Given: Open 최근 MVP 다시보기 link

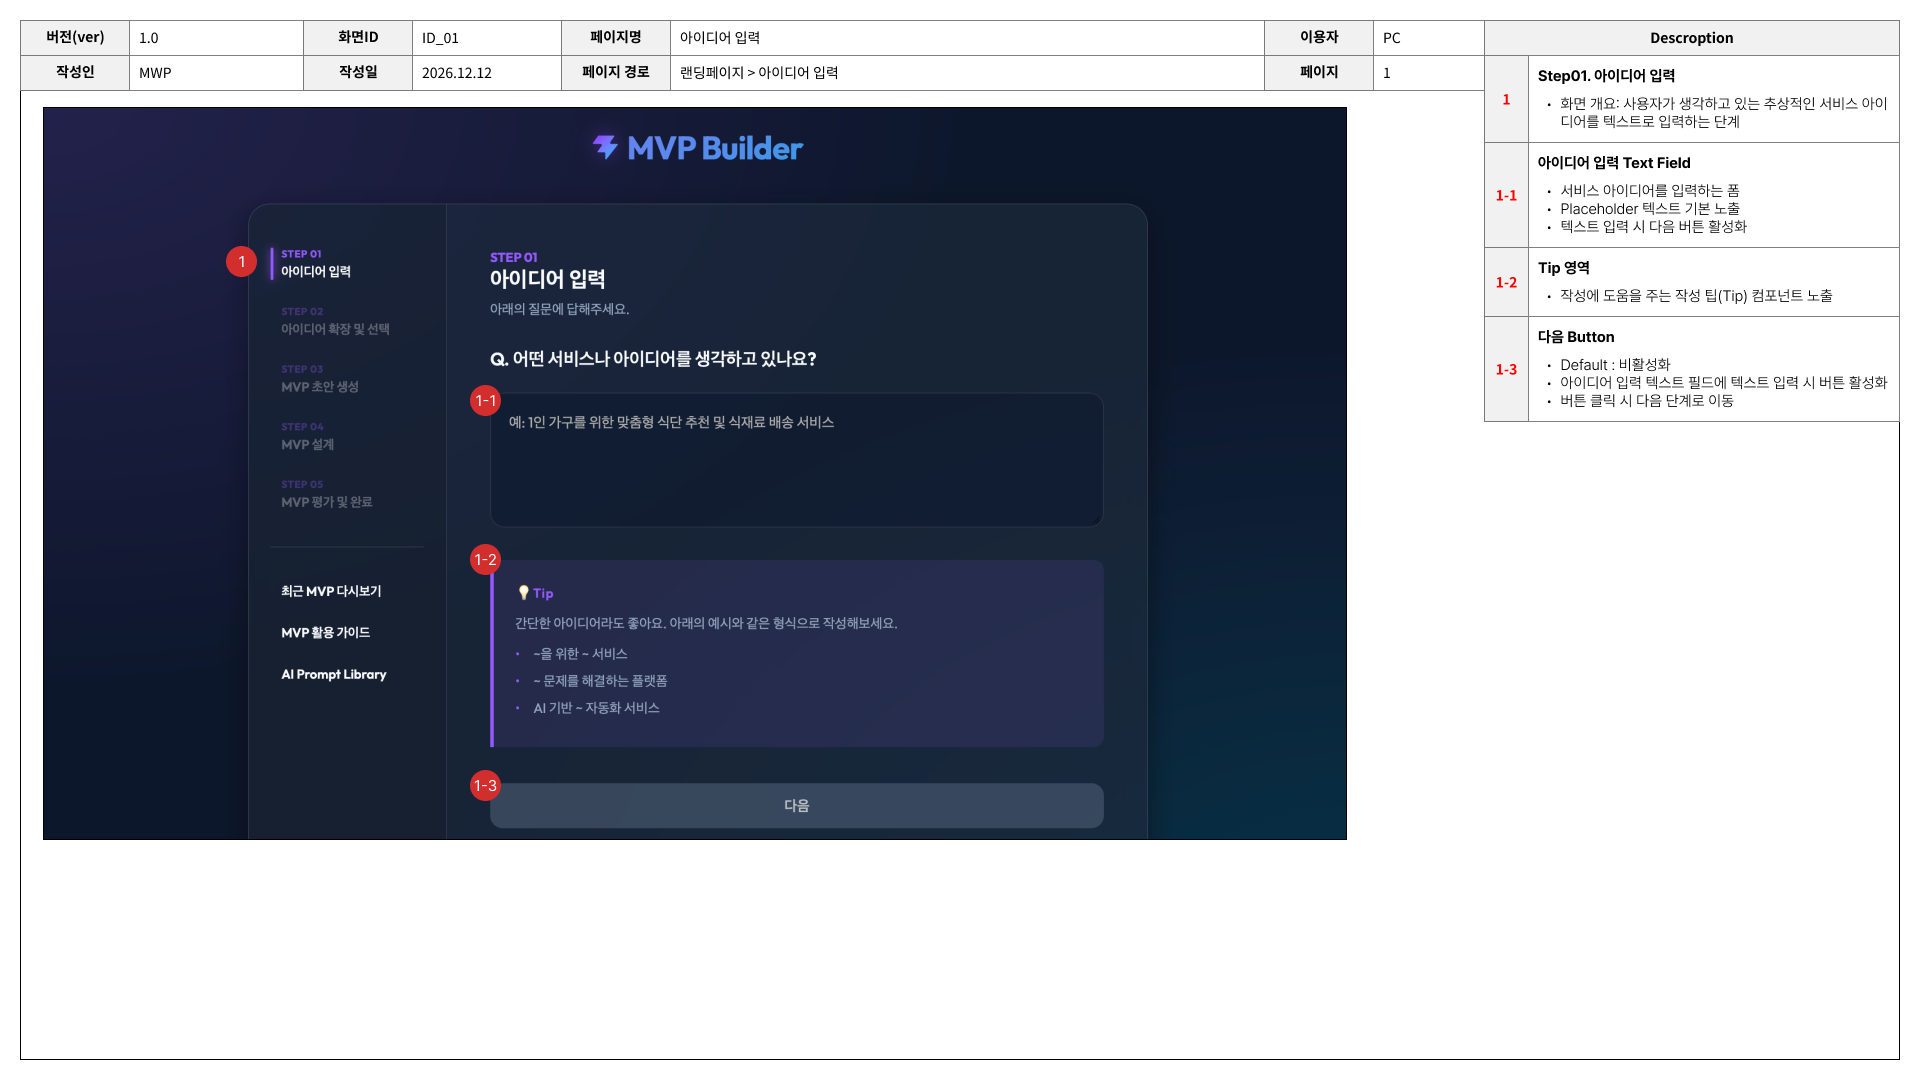Looking at the screenshot, I should (x=331, y=591).
